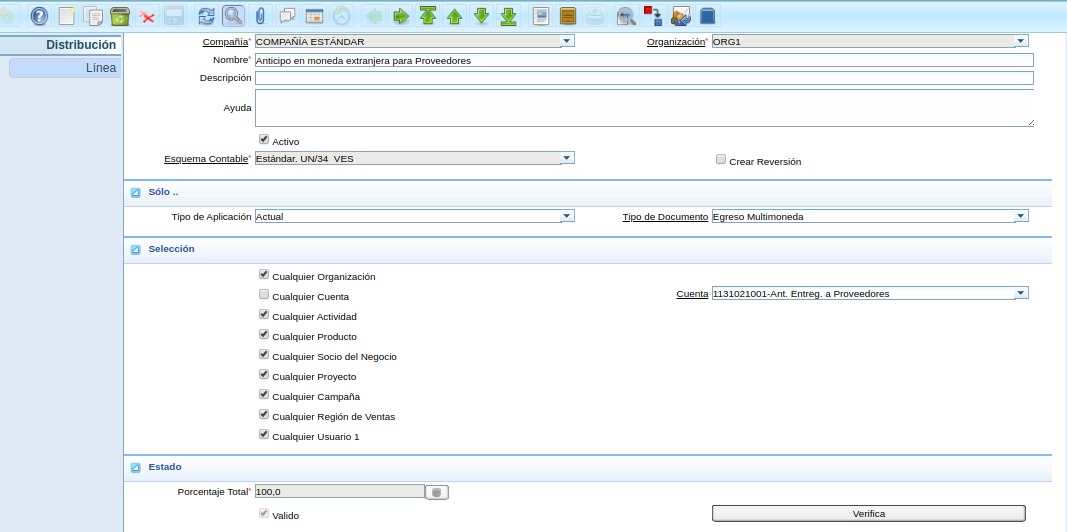Toggle Cualquier Socio del Negocio checkbox

tap(264, 354)
